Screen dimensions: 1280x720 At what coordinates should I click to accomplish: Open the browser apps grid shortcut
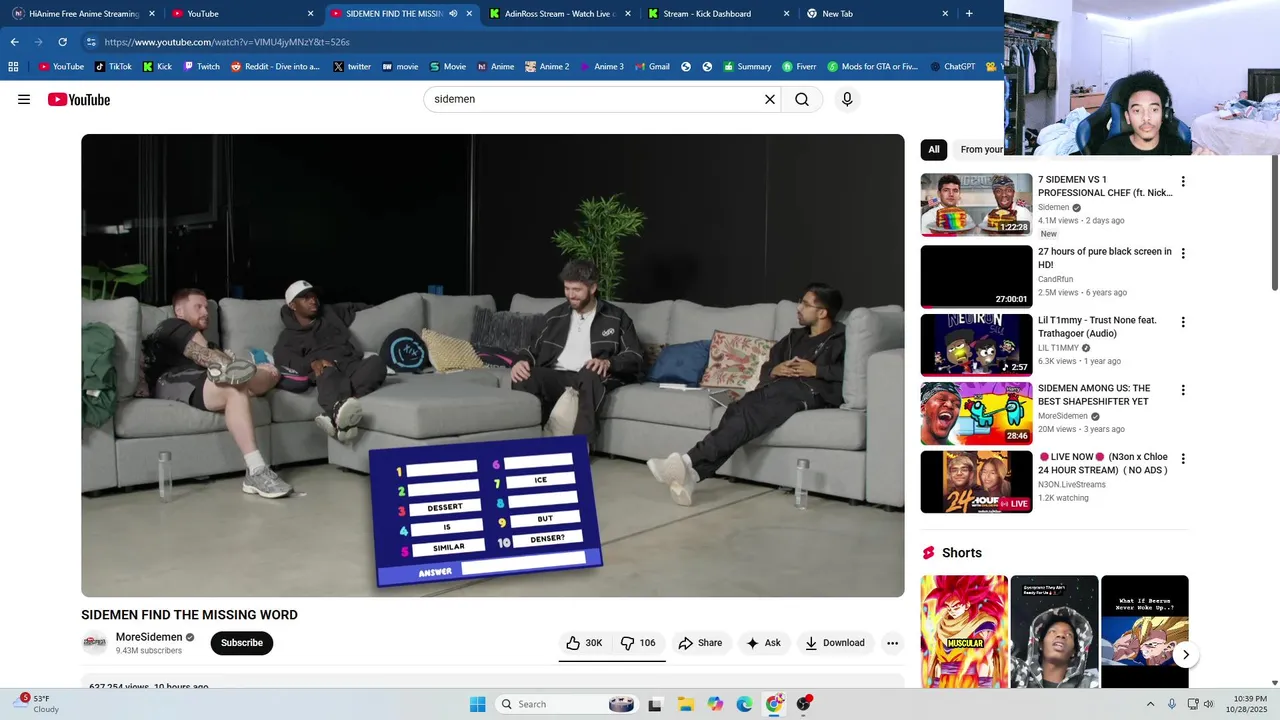pyautogui.click(x=13, y=67)
